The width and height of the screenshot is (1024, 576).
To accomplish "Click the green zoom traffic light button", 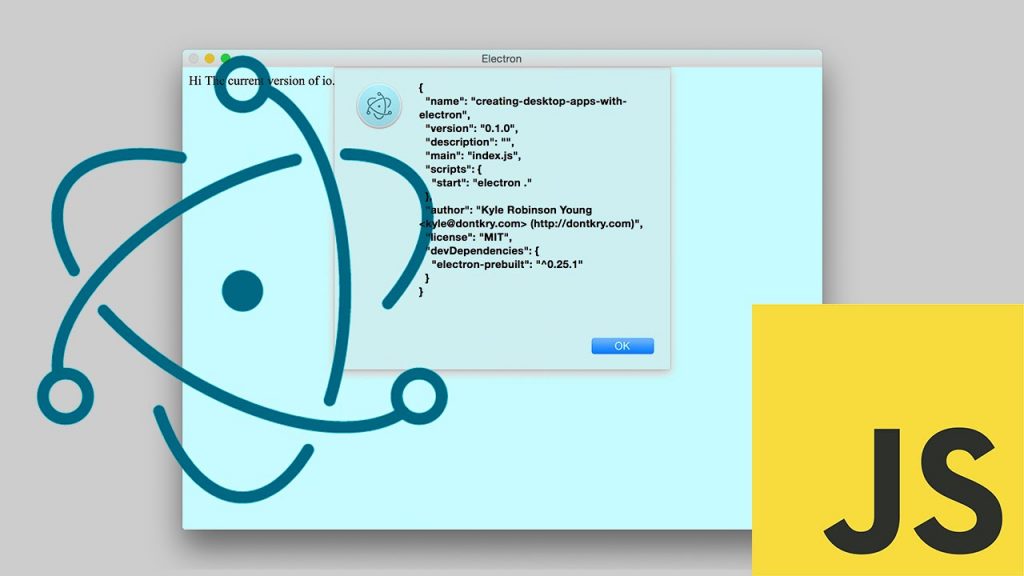I will click(224, 58).
